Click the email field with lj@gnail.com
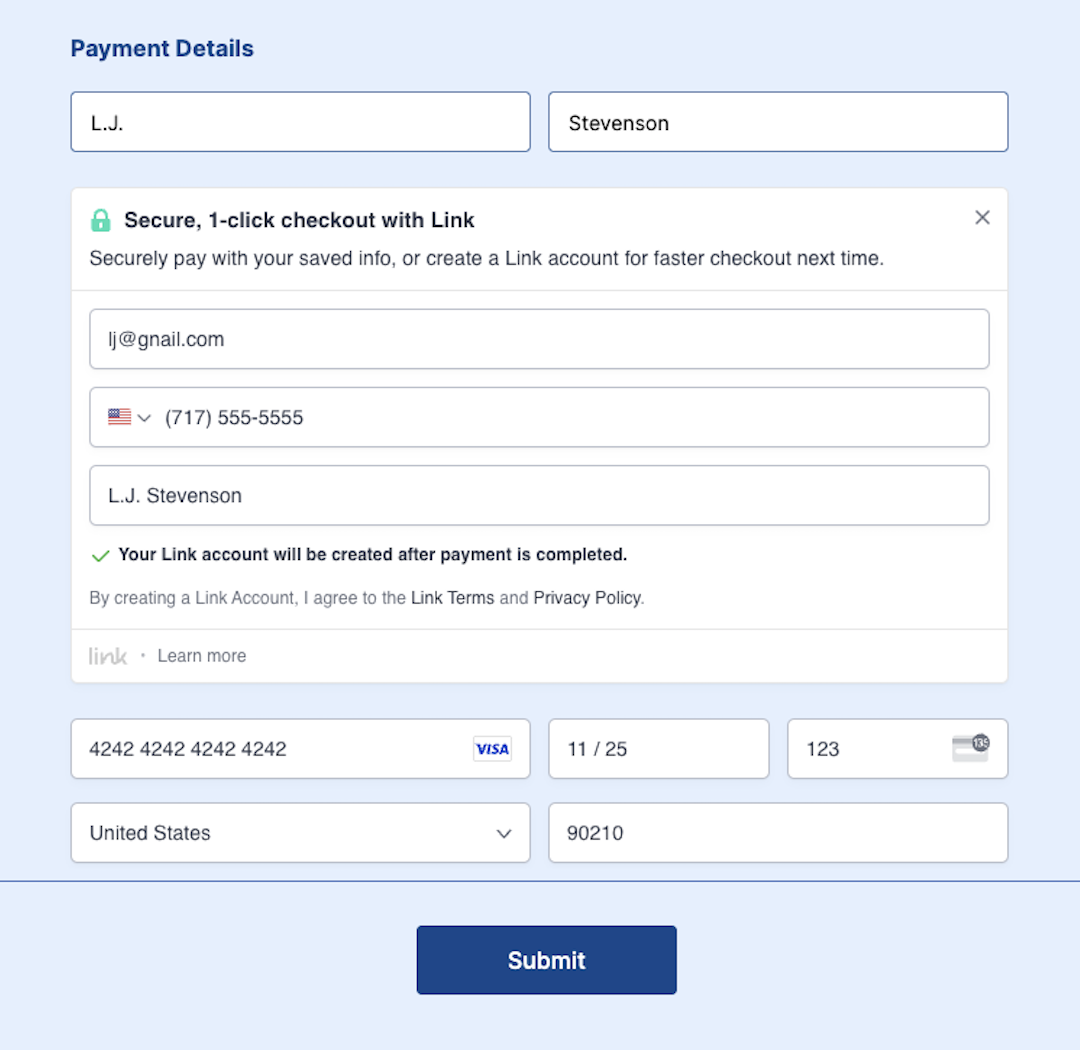The width and height of the screenshot is (1080, 1050). [539, 339]
